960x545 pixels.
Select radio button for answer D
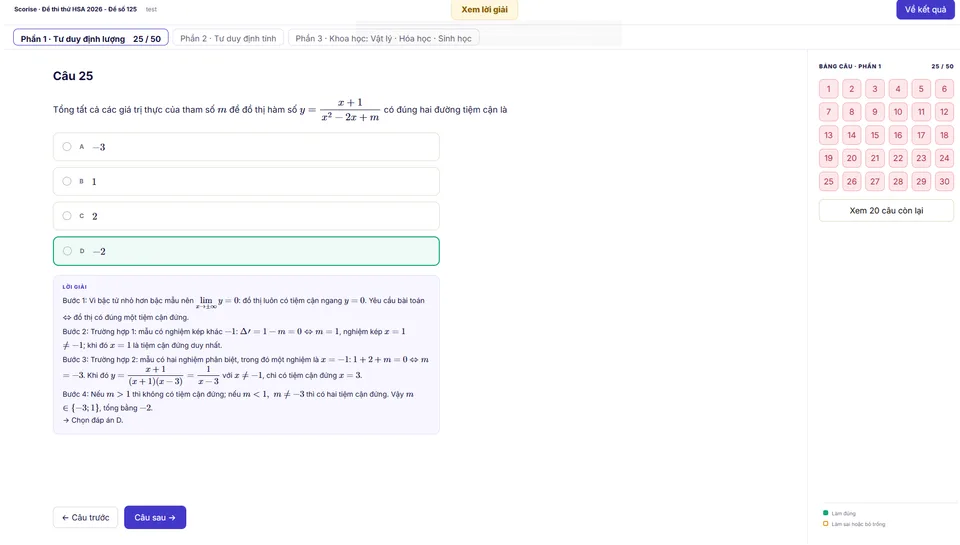pyautogui.click(x=67, y=250)
